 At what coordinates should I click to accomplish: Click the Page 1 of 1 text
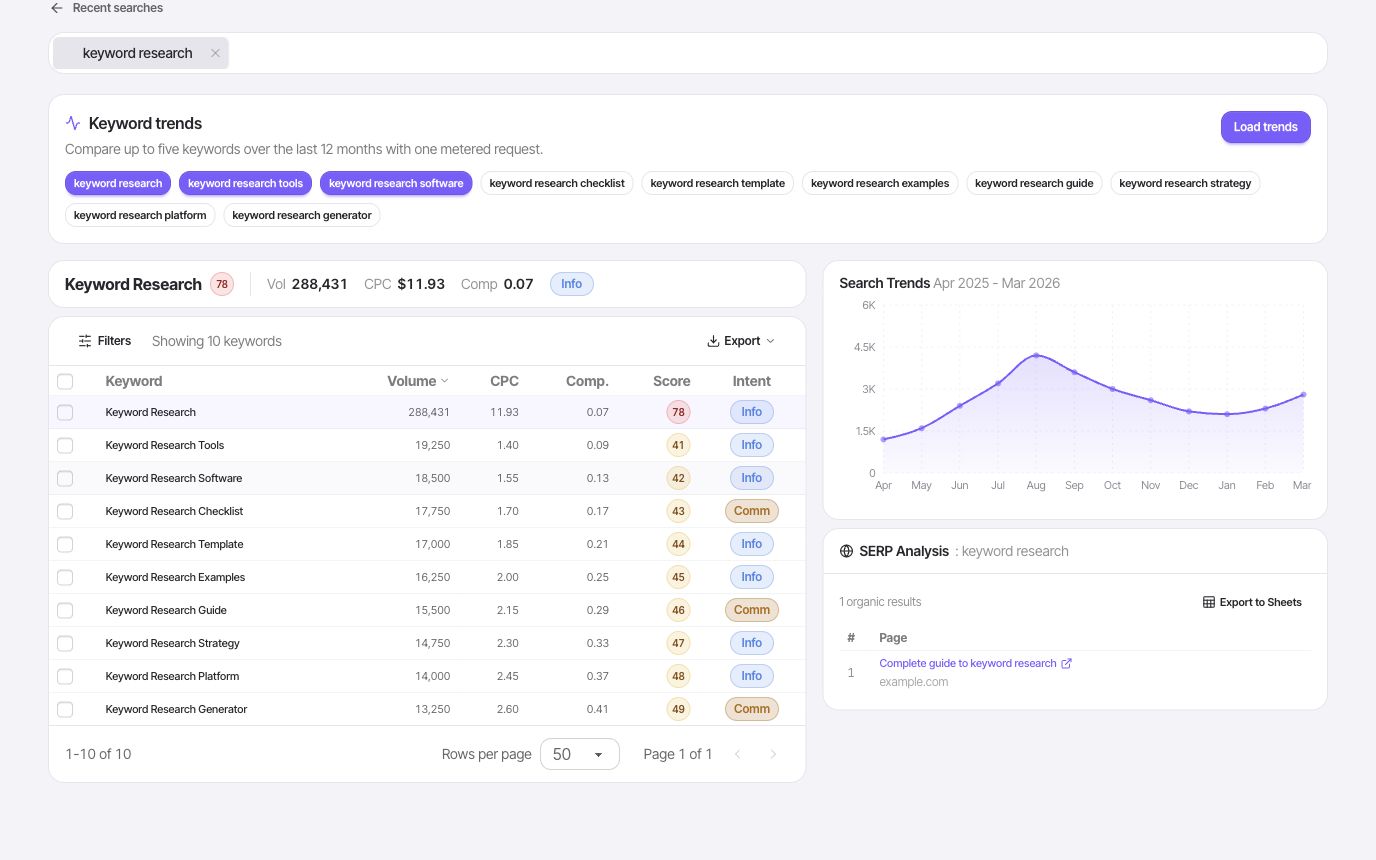tap(678, 754)
